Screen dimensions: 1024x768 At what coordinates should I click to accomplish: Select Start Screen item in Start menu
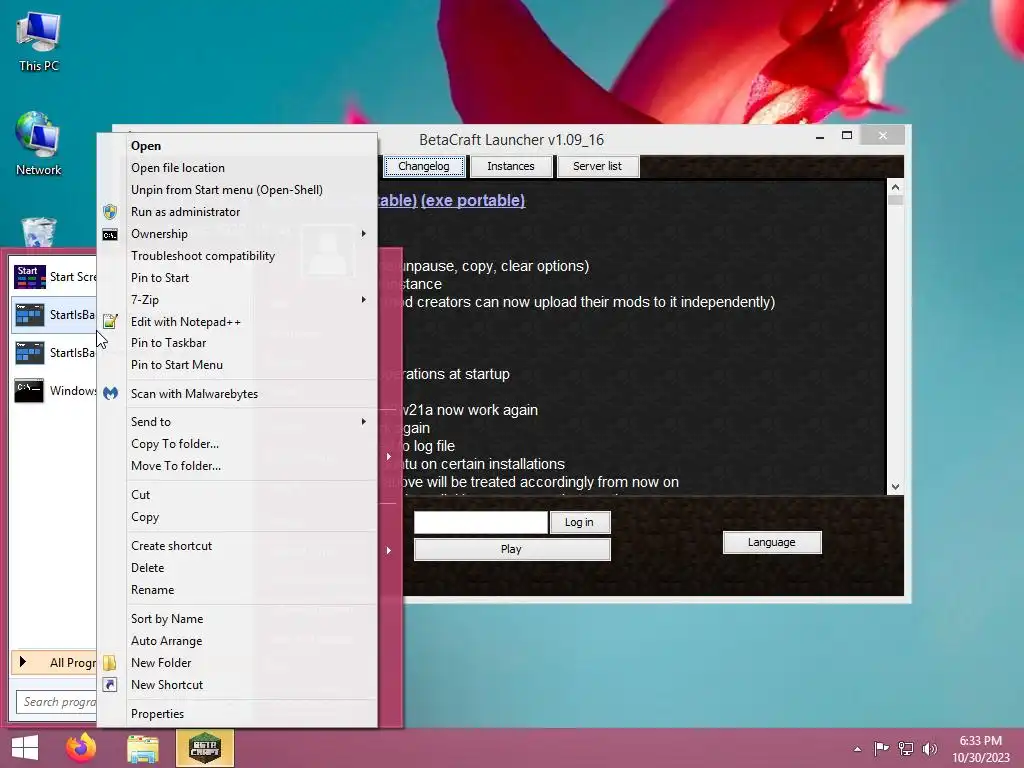coord(54,277)
